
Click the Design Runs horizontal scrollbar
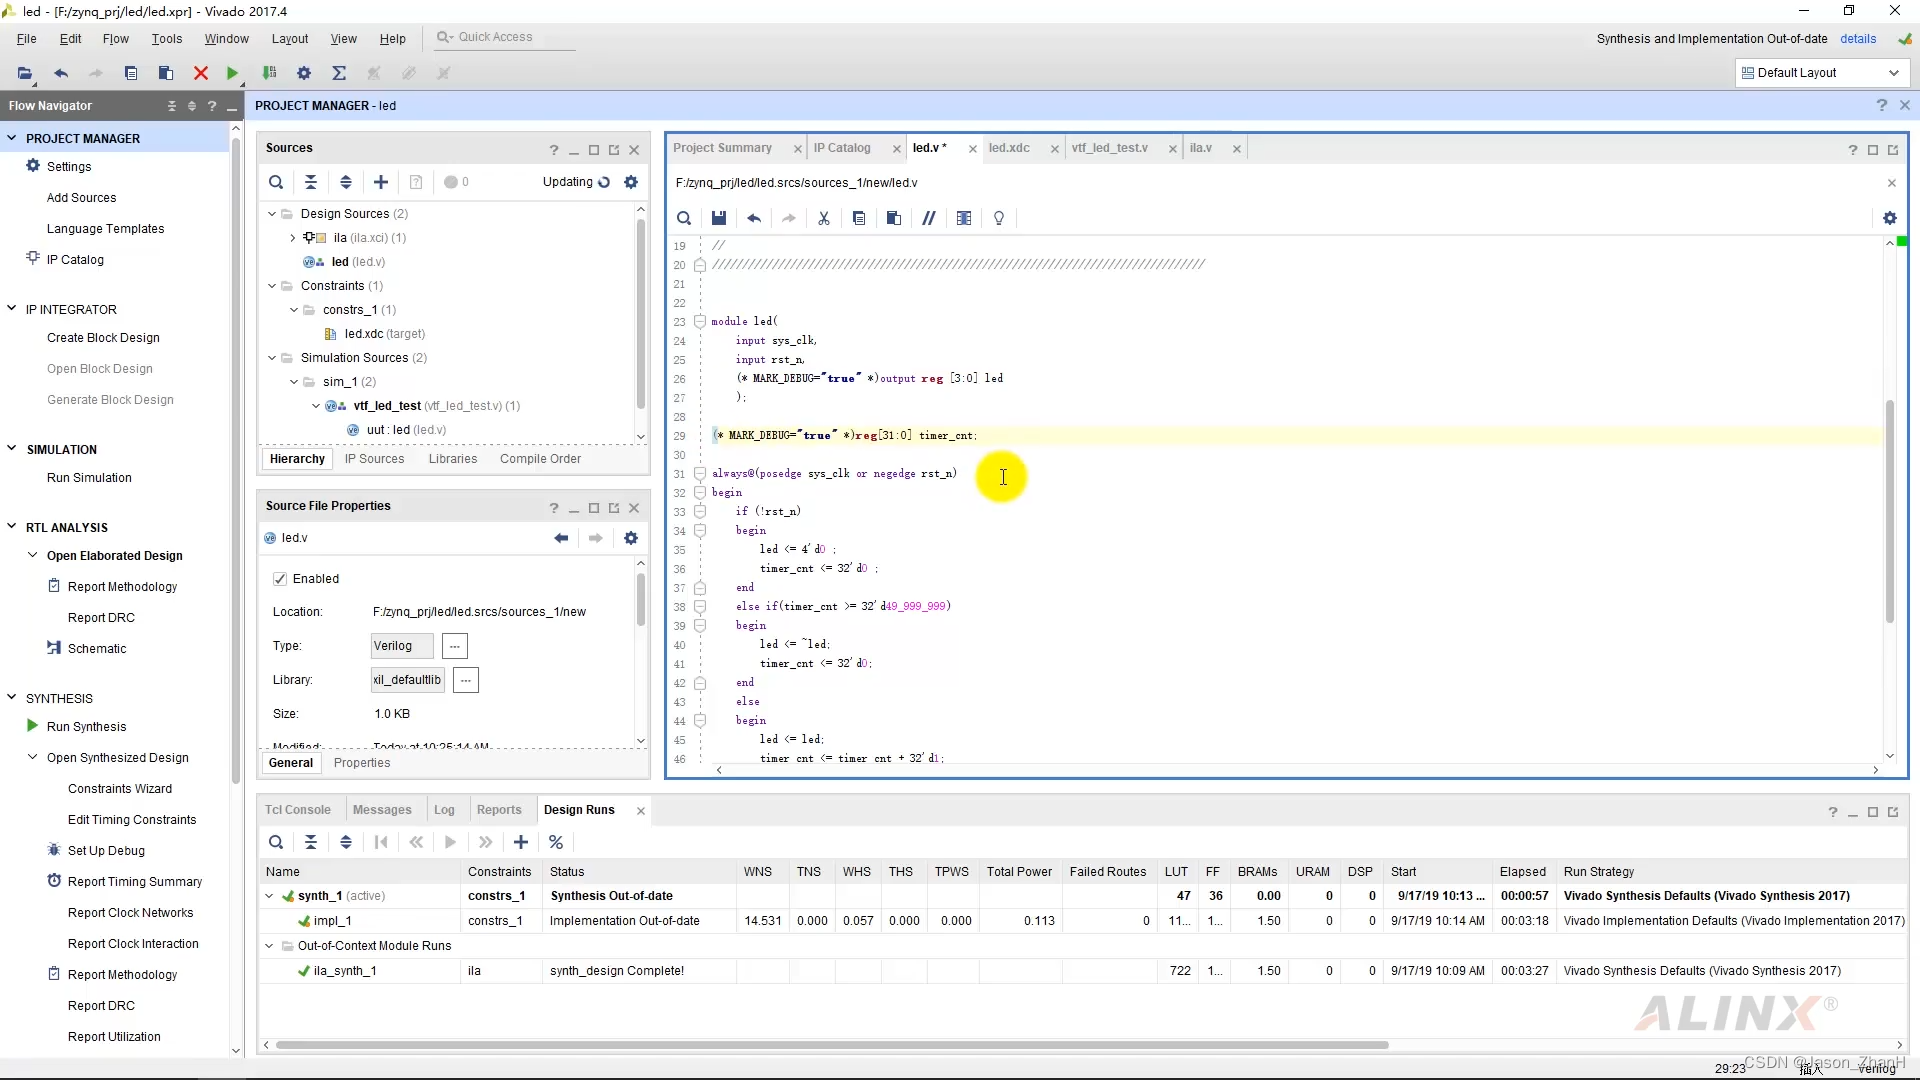coord(830,1045)
